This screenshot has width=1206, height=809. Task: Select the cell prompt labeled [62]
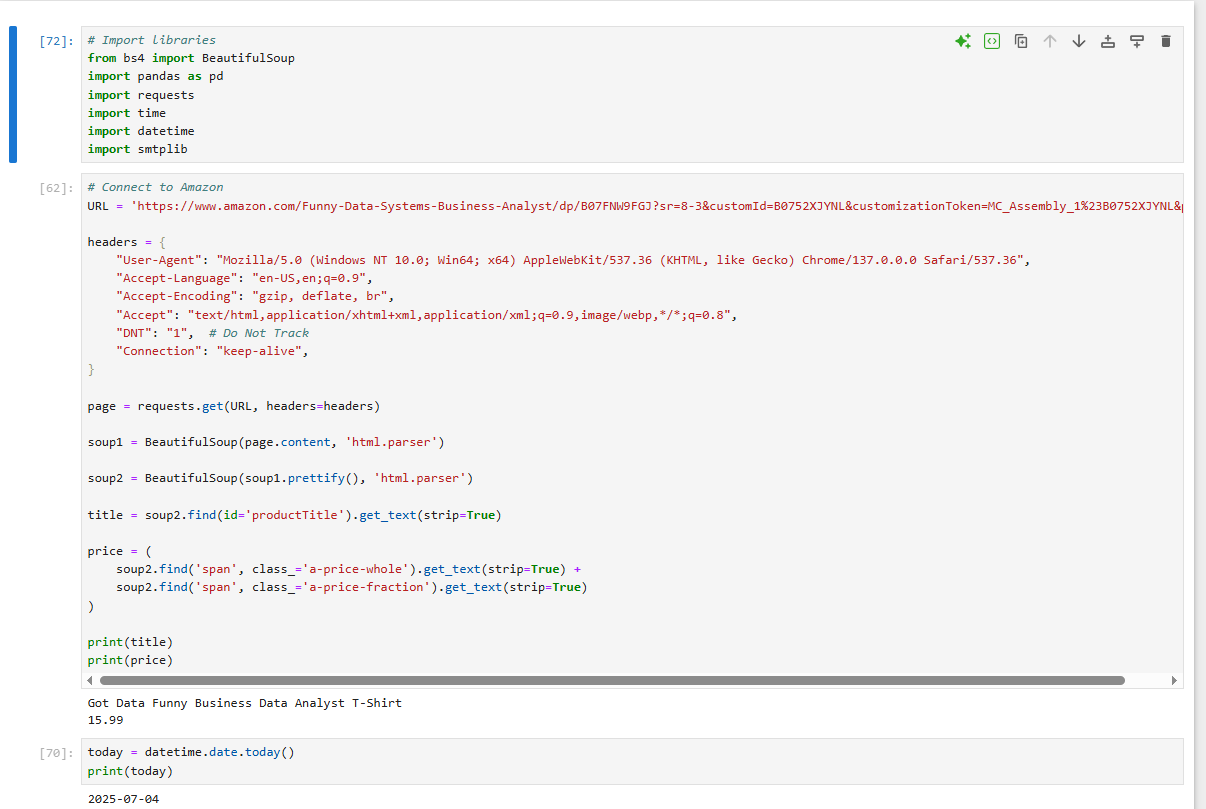55,188
